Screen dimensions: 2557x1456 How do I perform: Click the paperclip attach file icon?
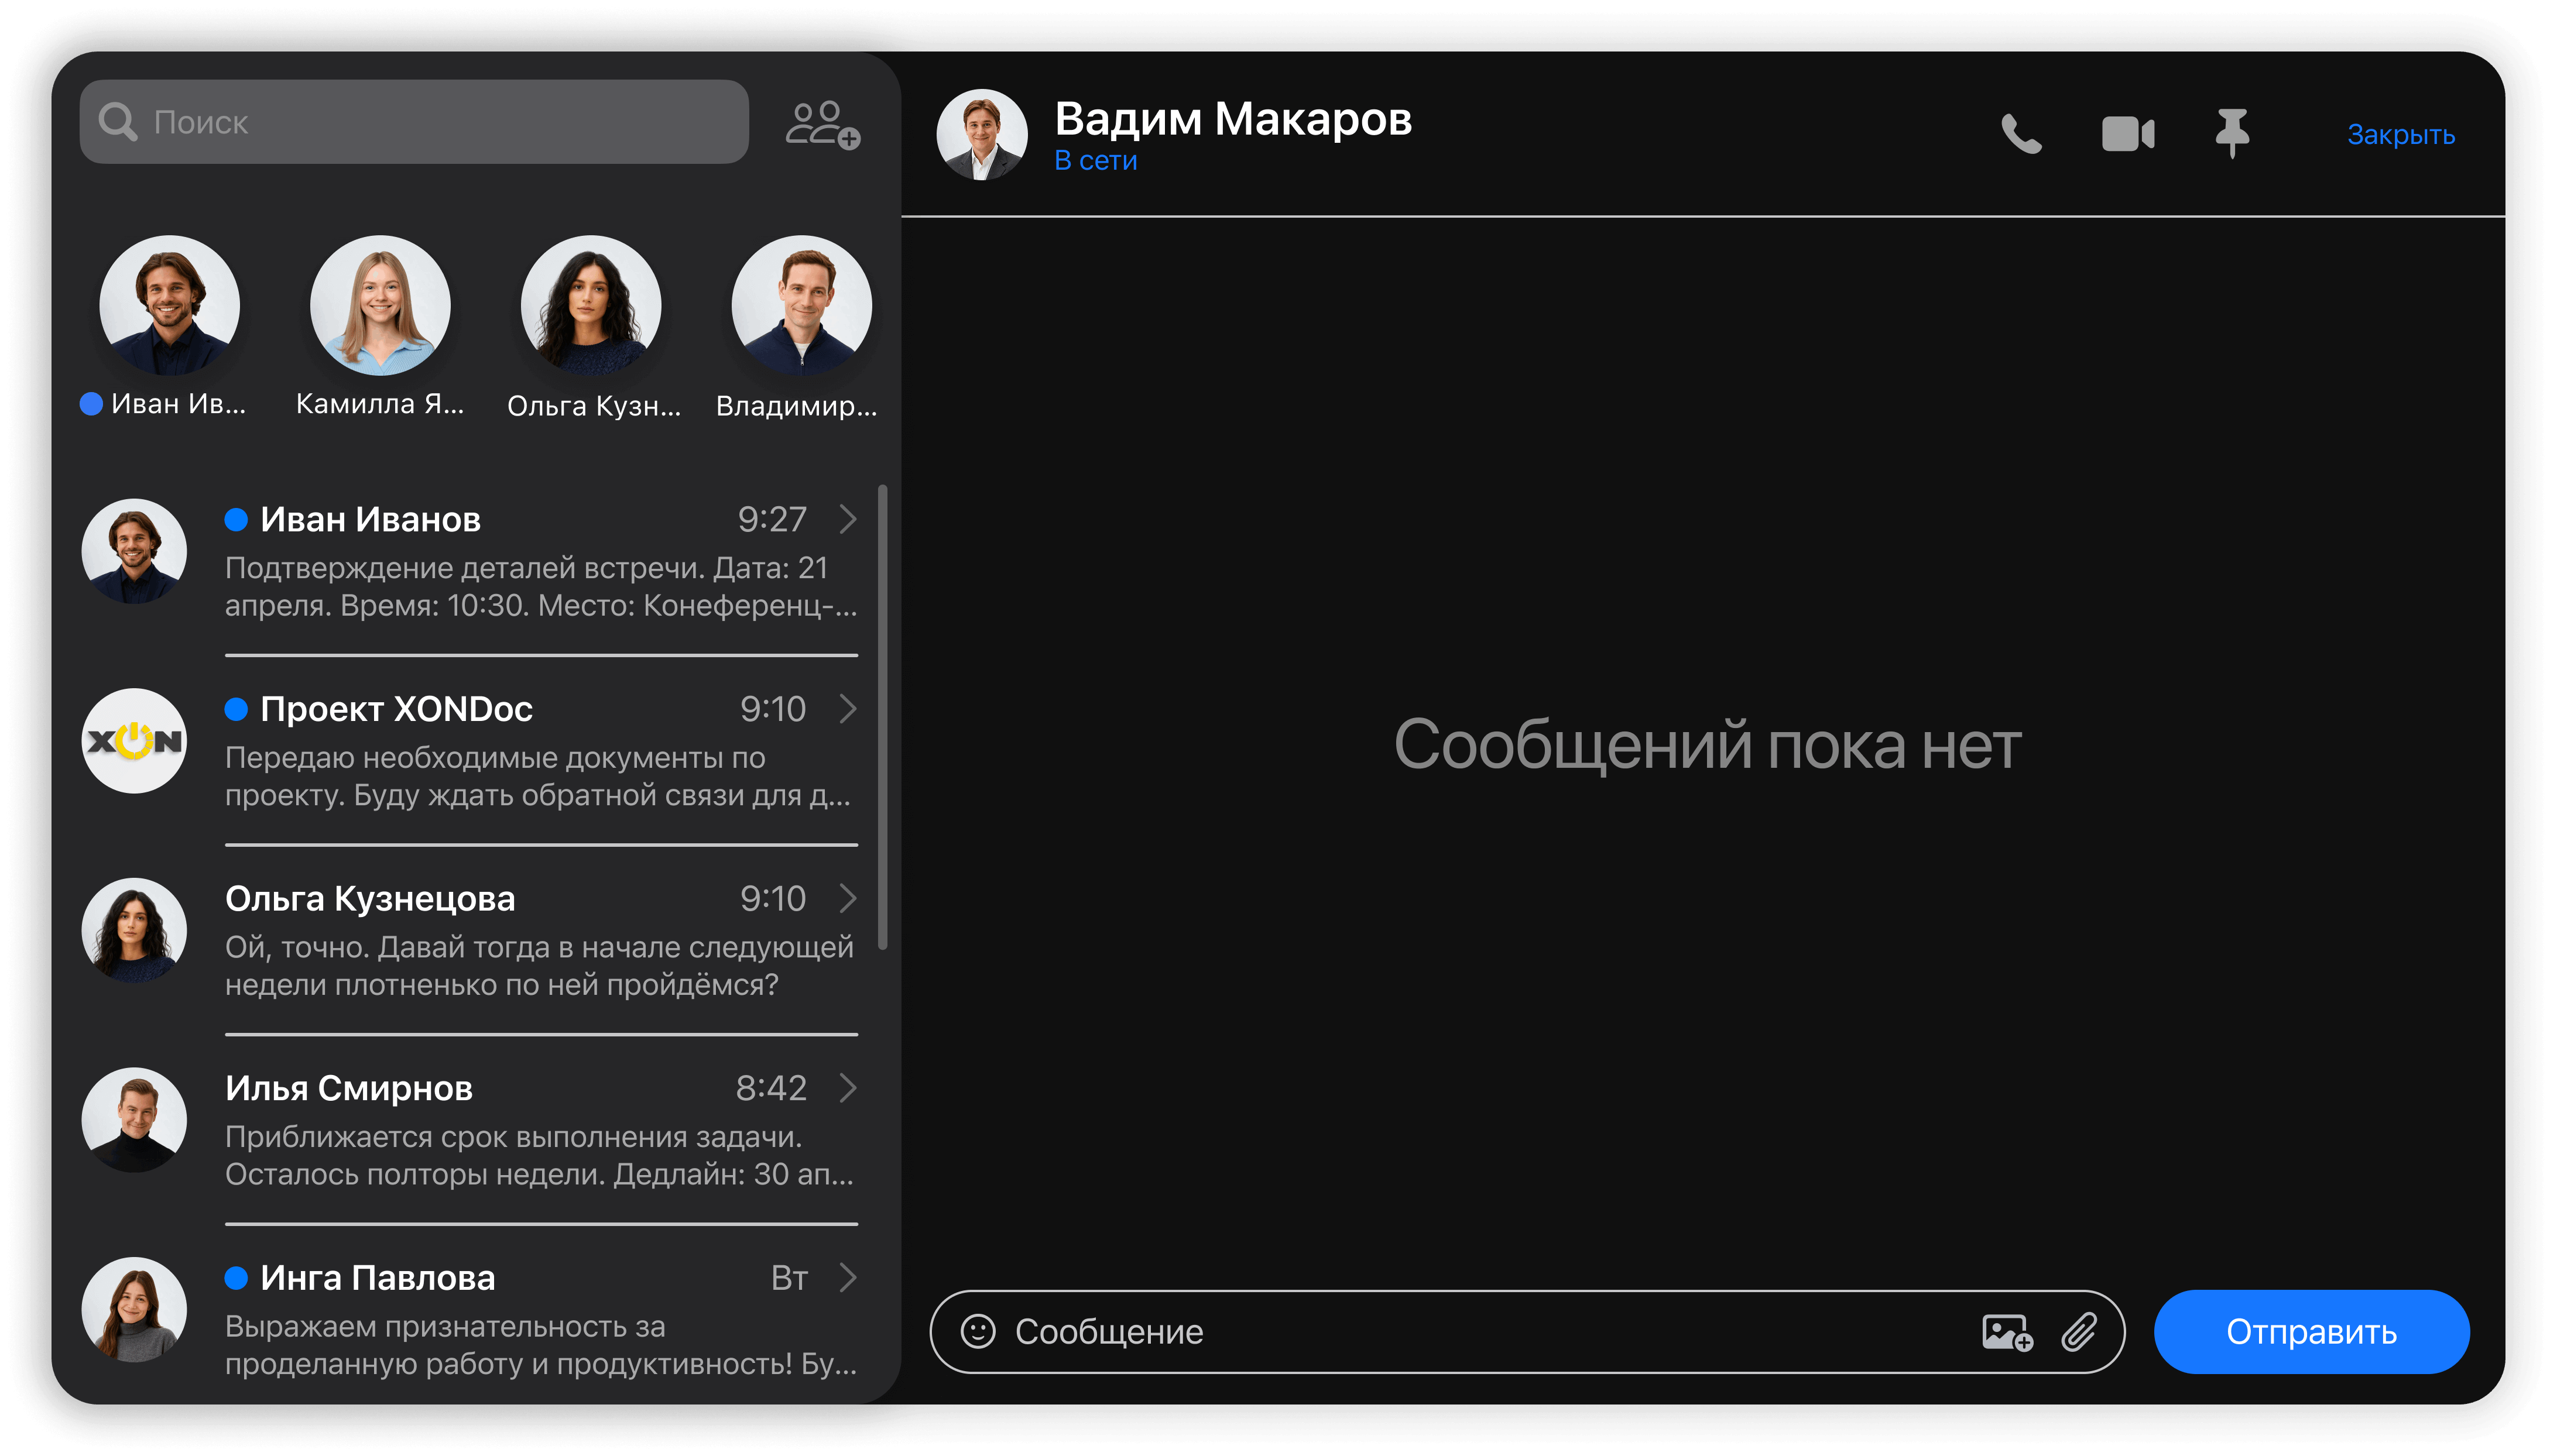click(x=2079, y=1332)
